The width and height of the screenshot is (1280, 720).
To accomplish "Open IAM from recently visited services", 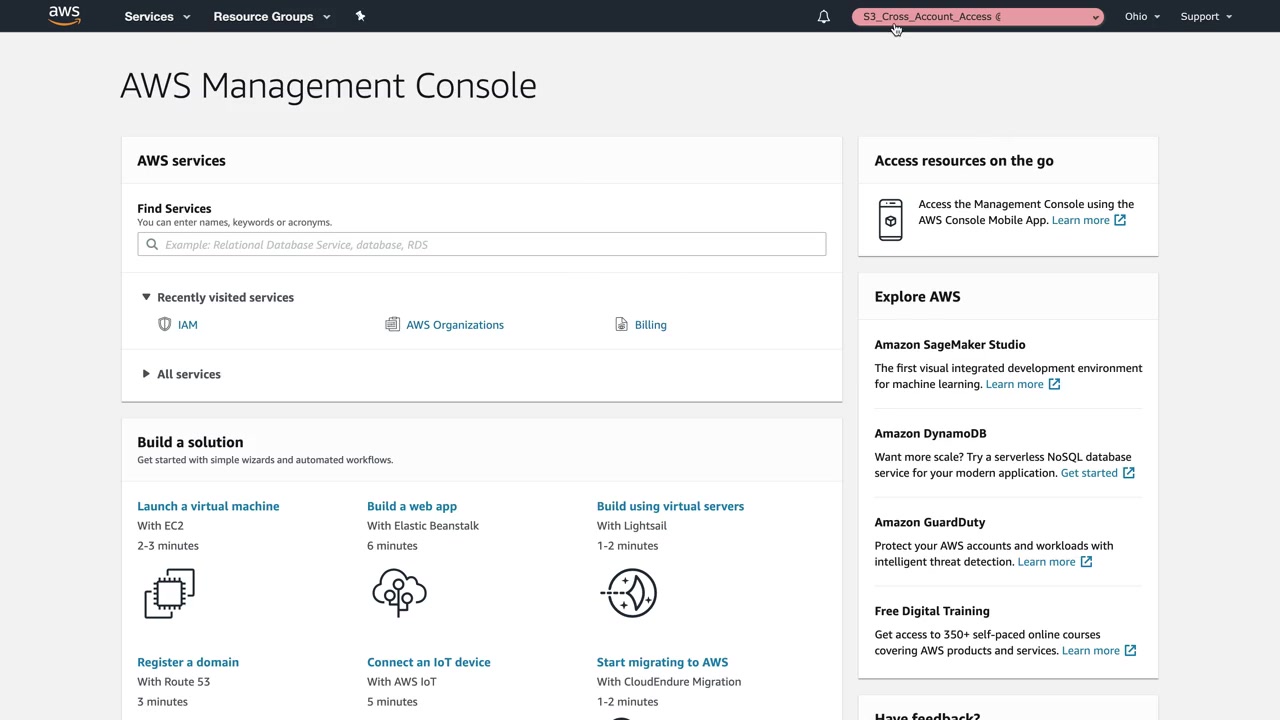I will tap(187, 325).
